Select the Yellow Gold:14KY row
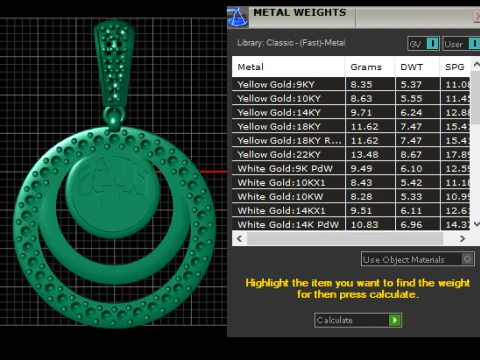 (351, 112)
